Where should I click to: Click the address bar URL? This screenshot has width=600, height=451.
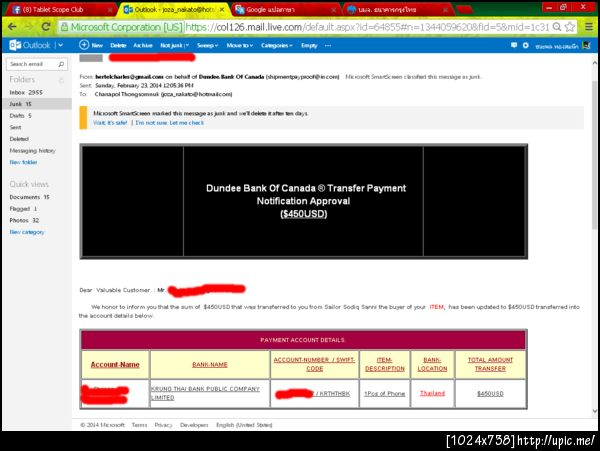click(x=367, y=27)
